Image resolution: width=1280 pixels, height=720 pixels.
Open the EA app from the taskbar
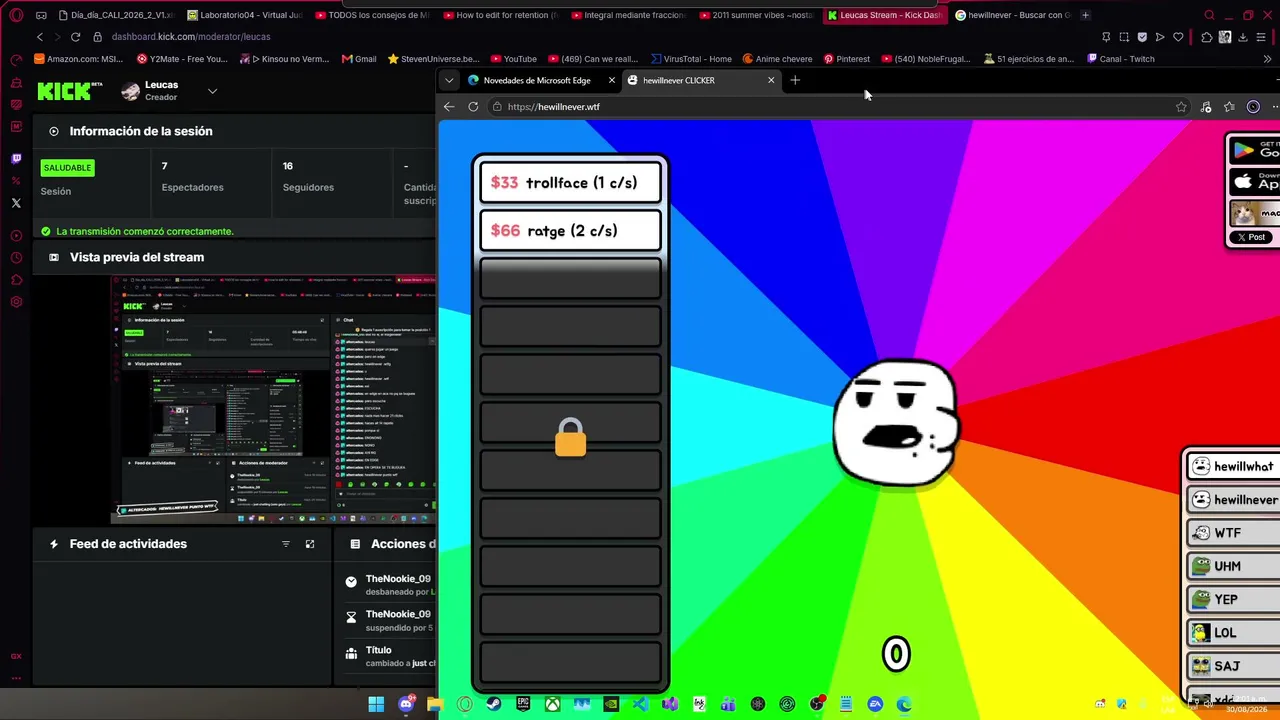coord(875,704)
